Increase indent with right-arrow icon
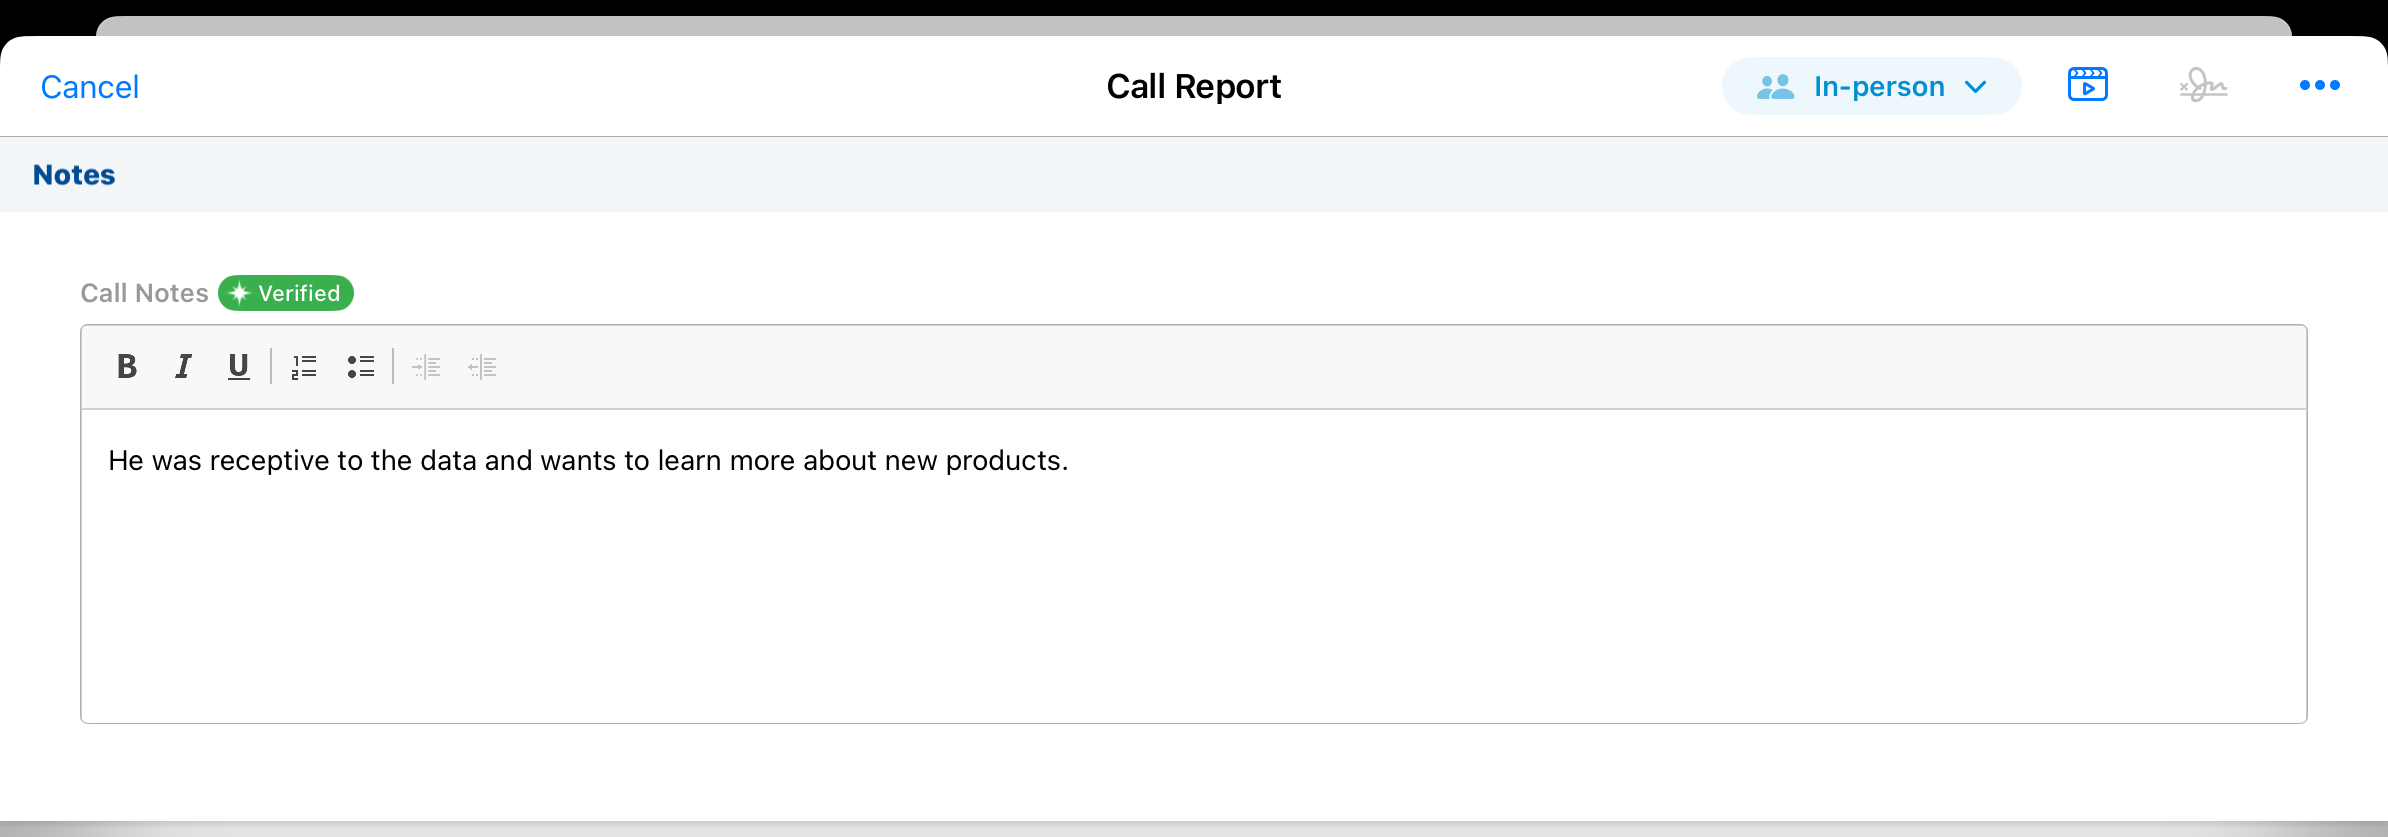The width and height of the screenshot is (2388, 837). 426,367
